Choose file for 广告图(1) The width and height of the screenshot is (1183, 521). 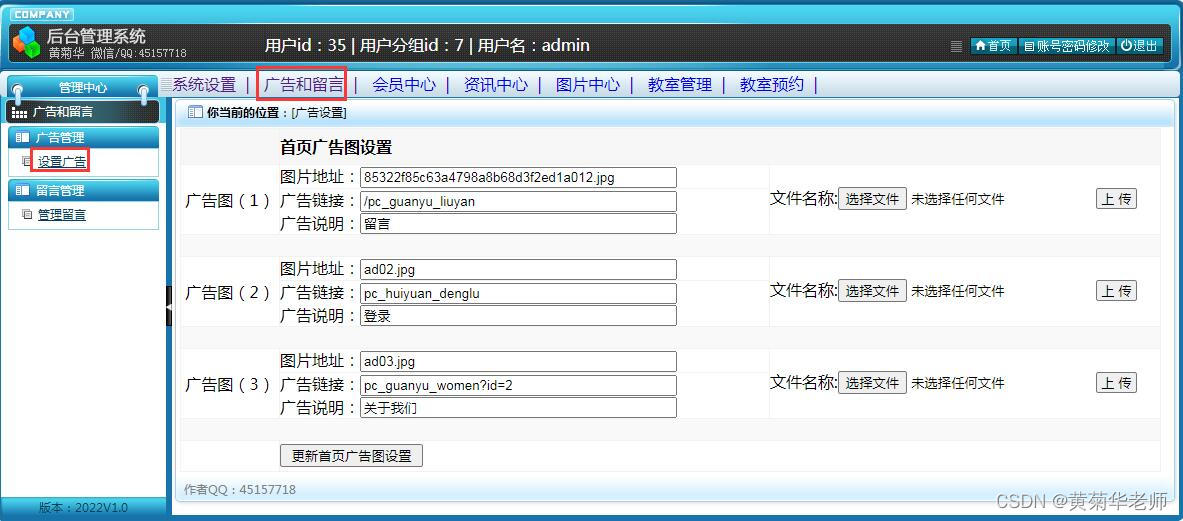[x=872, y=199]
